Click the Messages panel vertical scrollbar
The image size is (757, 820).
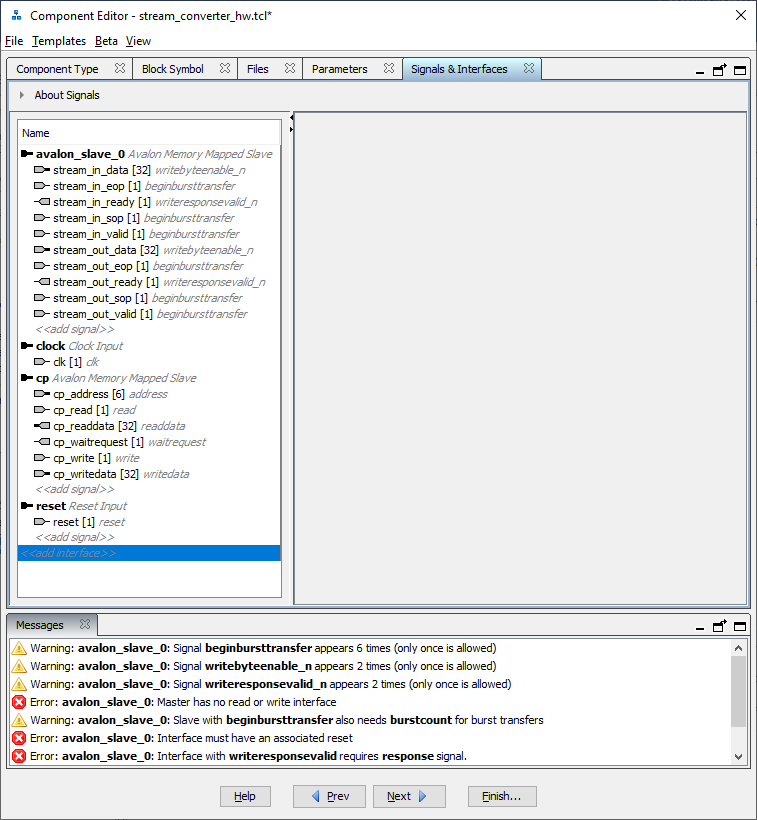point(739,690)
